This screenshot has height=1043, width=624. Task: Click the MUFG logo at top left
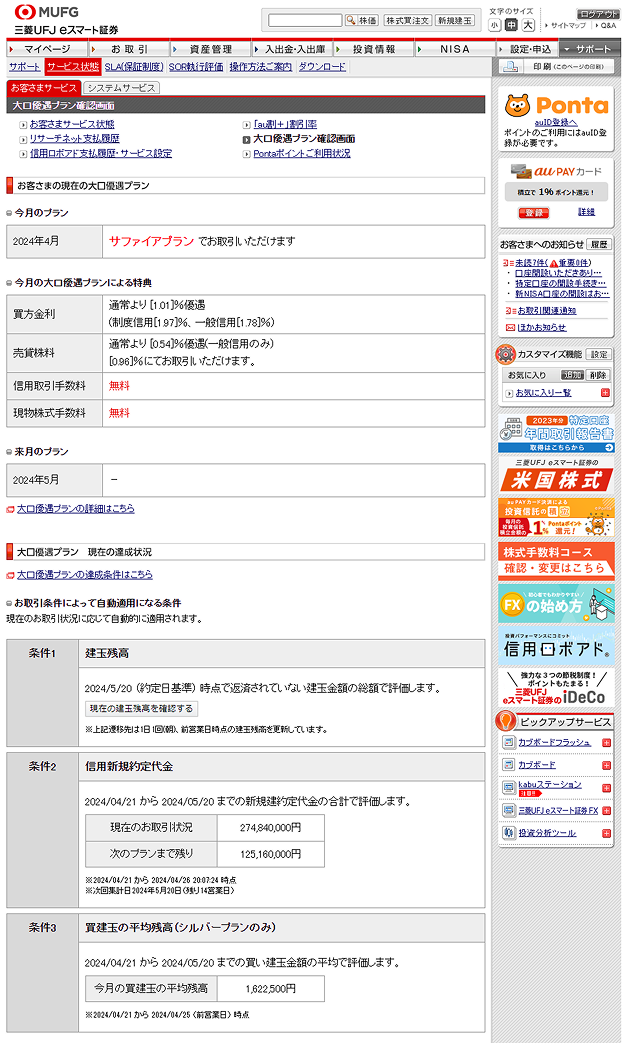[x=45, y=12]
